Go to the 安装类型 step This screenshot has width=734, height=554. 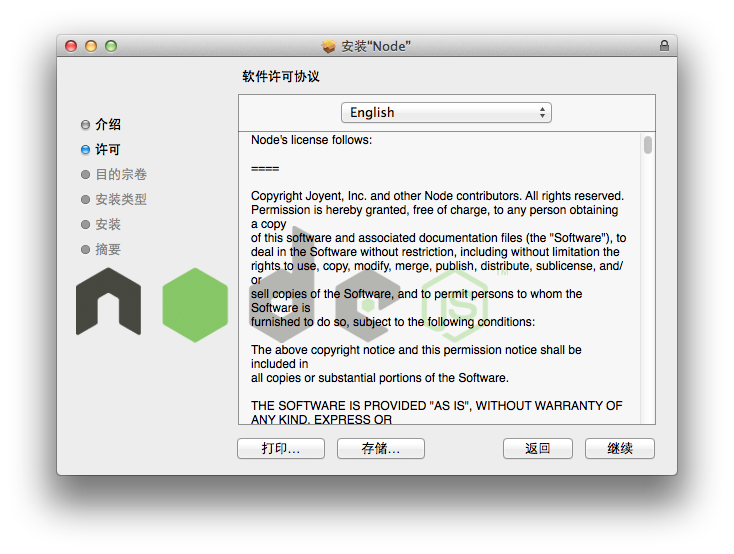121,200
